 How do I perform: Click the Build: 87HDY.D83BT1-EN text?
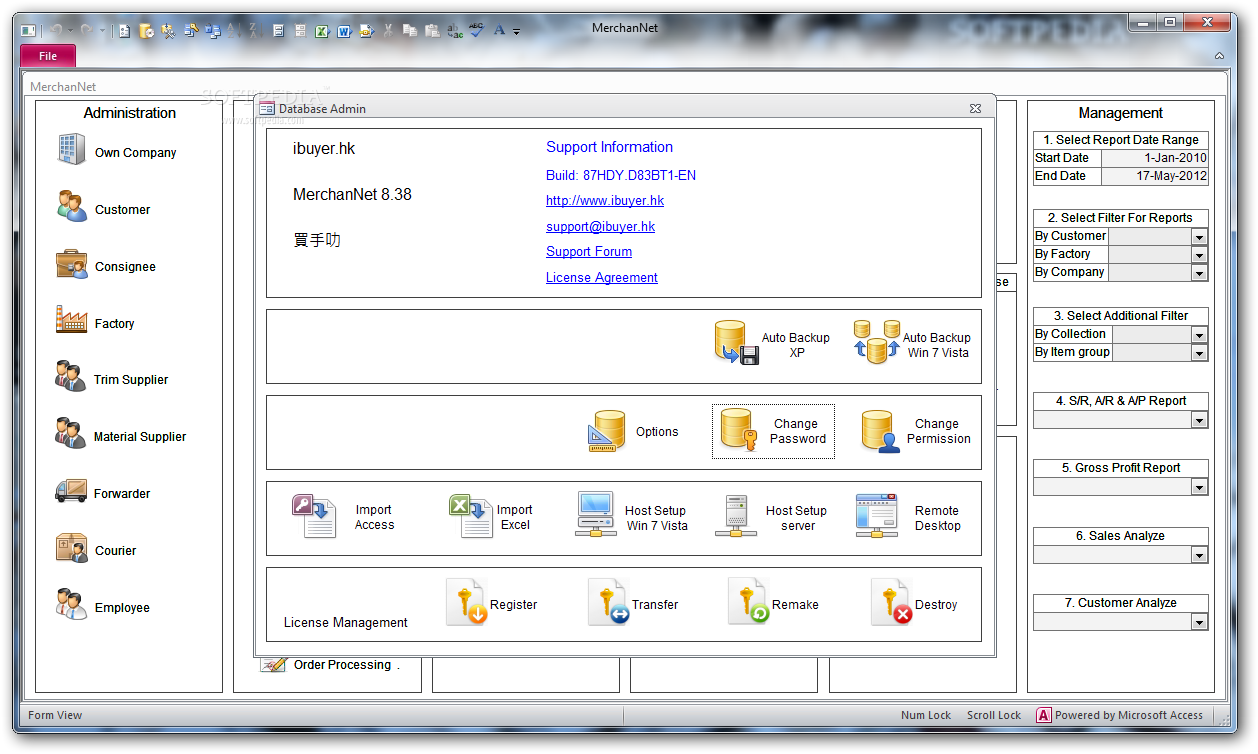tap(621, 175)
